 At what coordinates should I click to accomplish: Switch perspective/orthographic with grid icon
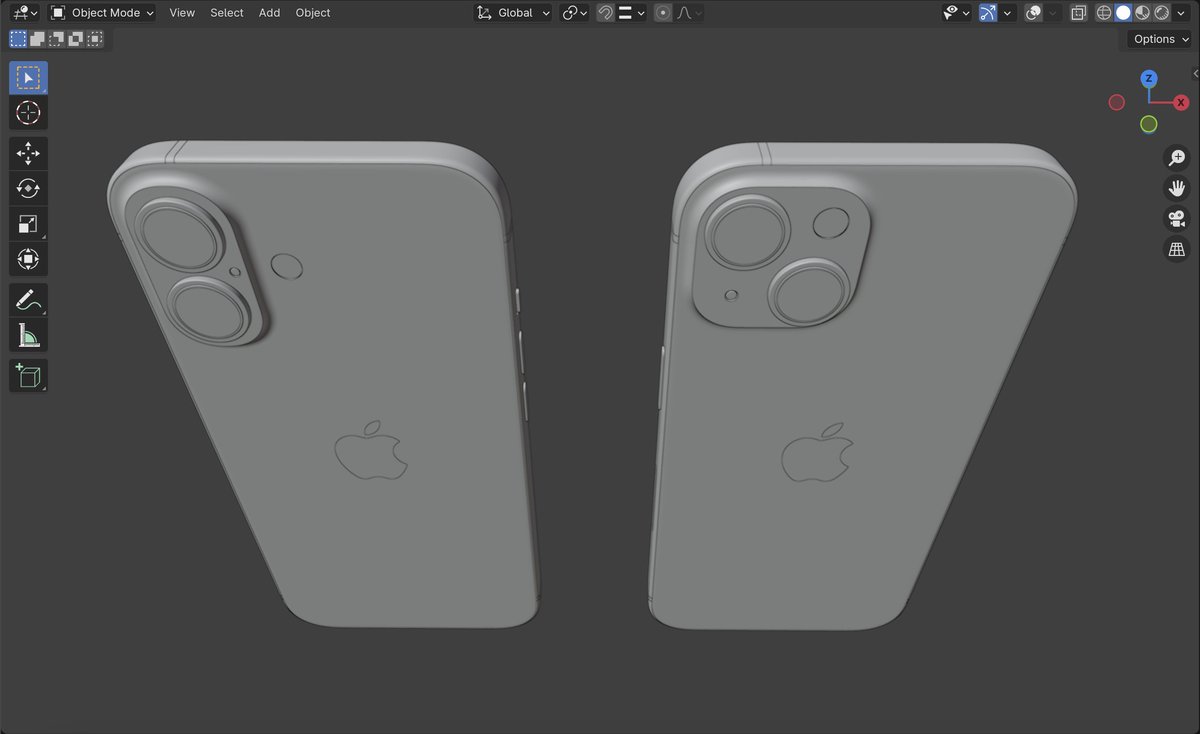pos(1177,250)
